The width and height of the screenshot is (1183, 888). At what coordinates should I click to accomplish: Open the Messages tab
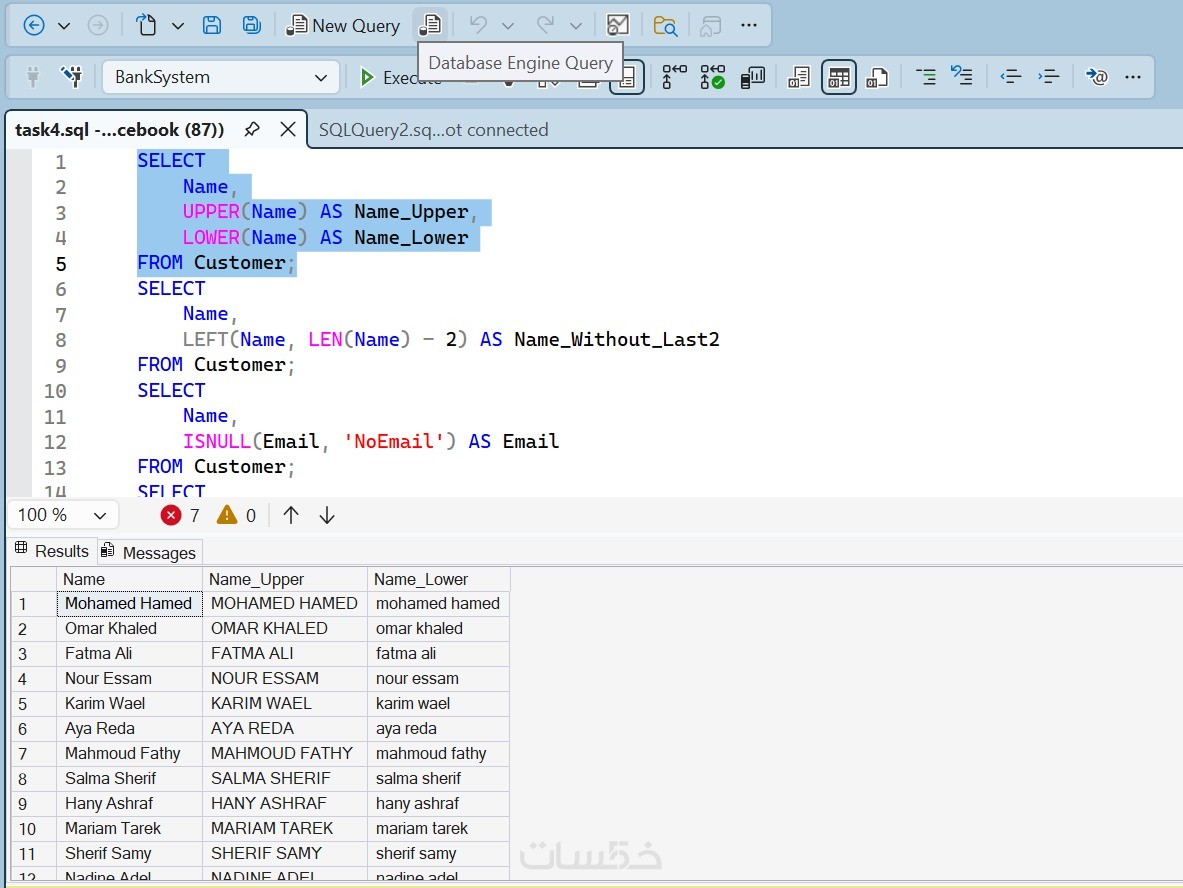pyautogui.click(x=150, y=552)
